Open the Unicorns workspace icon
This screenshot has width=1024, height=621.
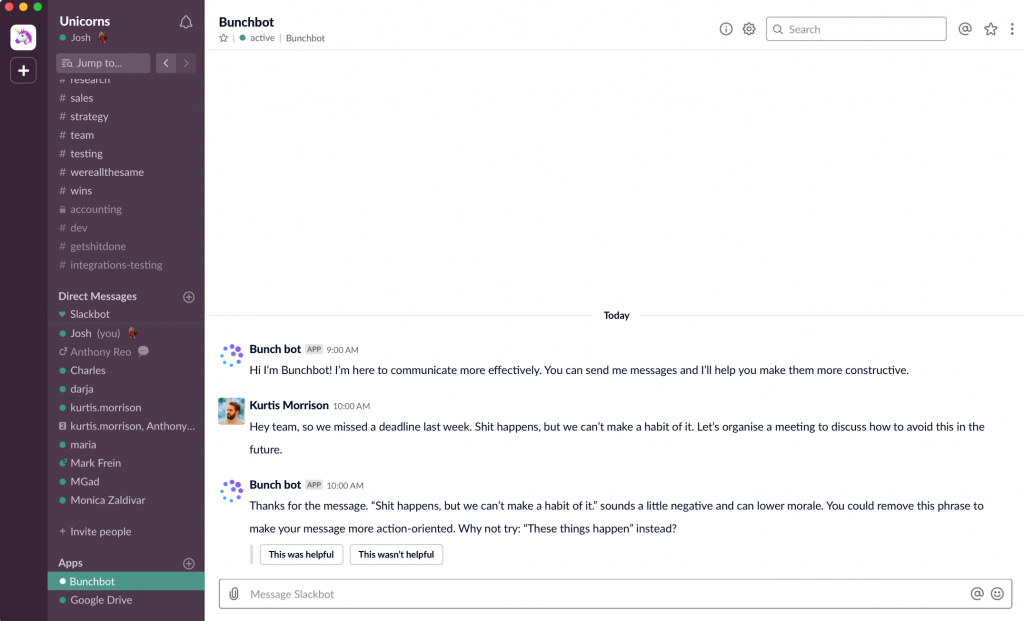click(x=23, y=37)
